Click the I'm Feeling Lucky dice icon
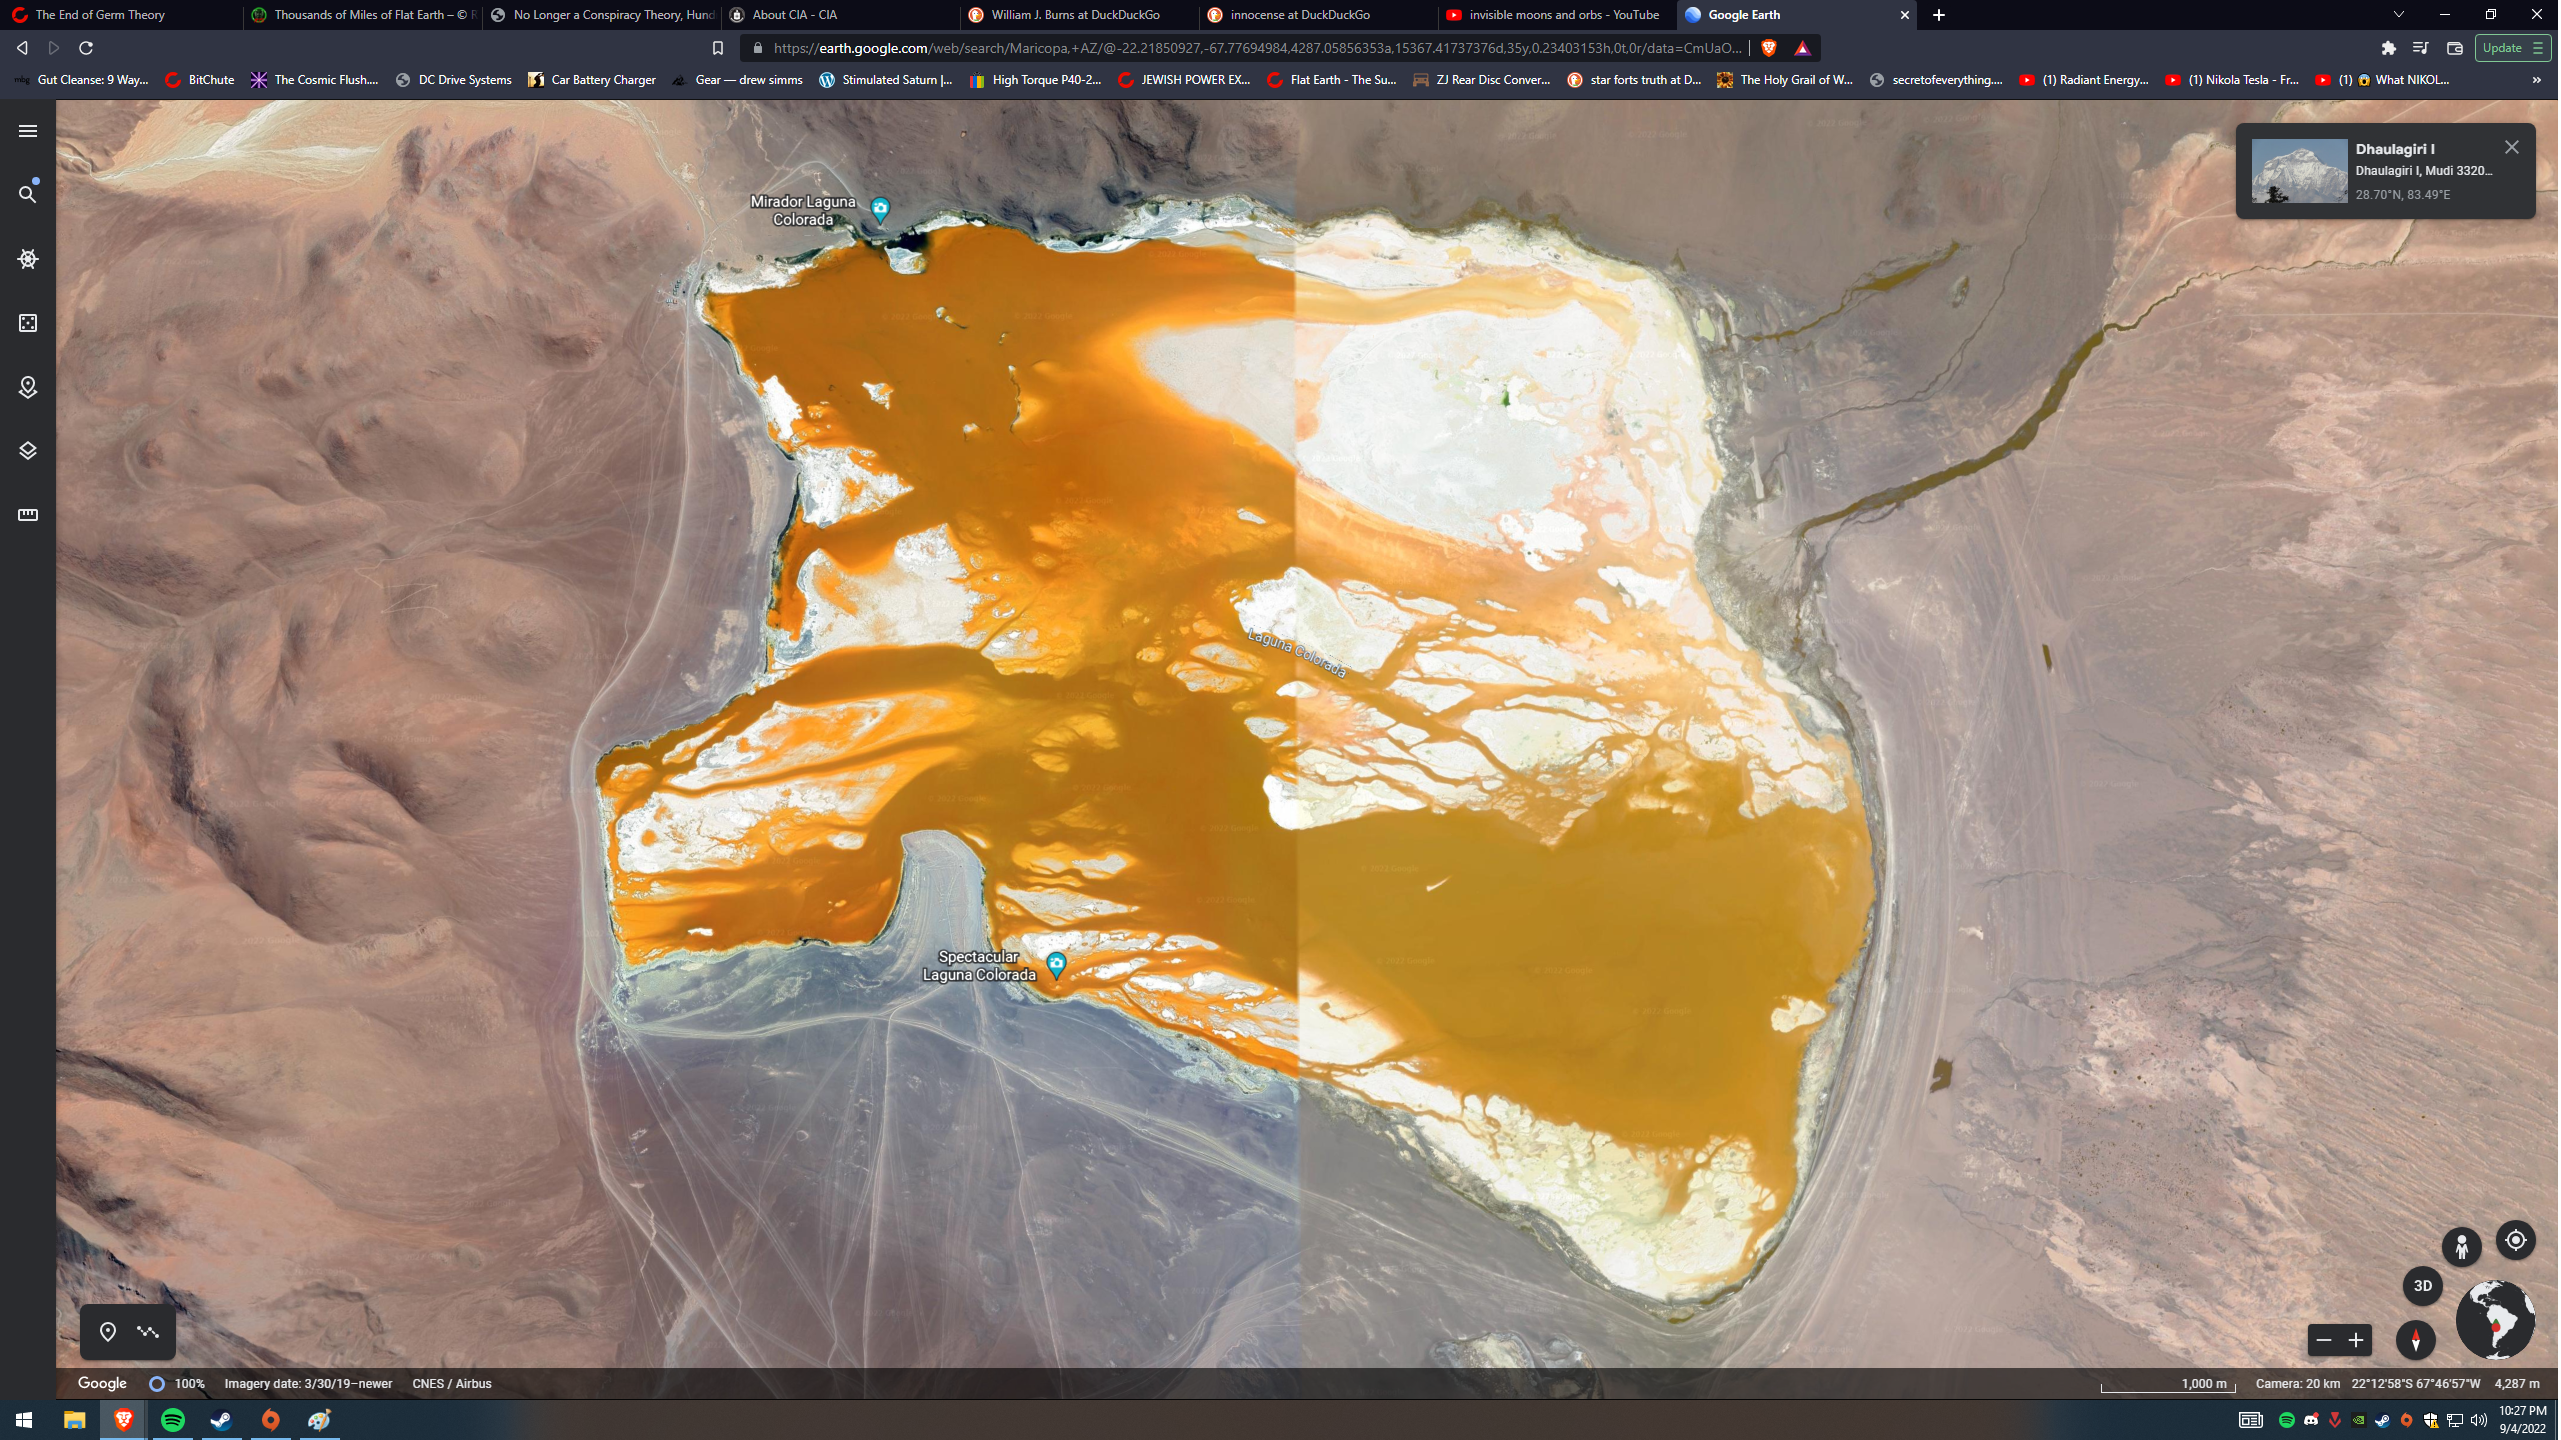Viewport: 2561px width, 1440px height. [x=28, y=323]
